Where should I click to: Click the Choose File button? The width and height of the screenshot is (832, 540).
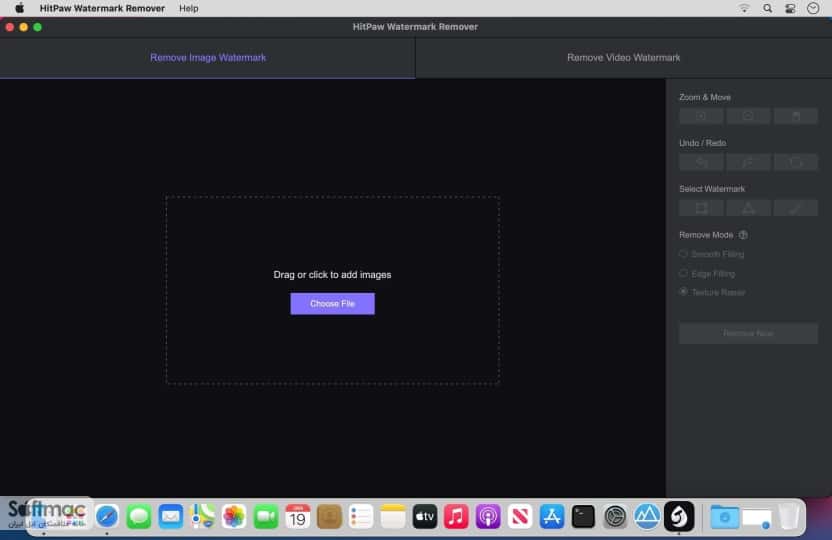click(332, 304)
